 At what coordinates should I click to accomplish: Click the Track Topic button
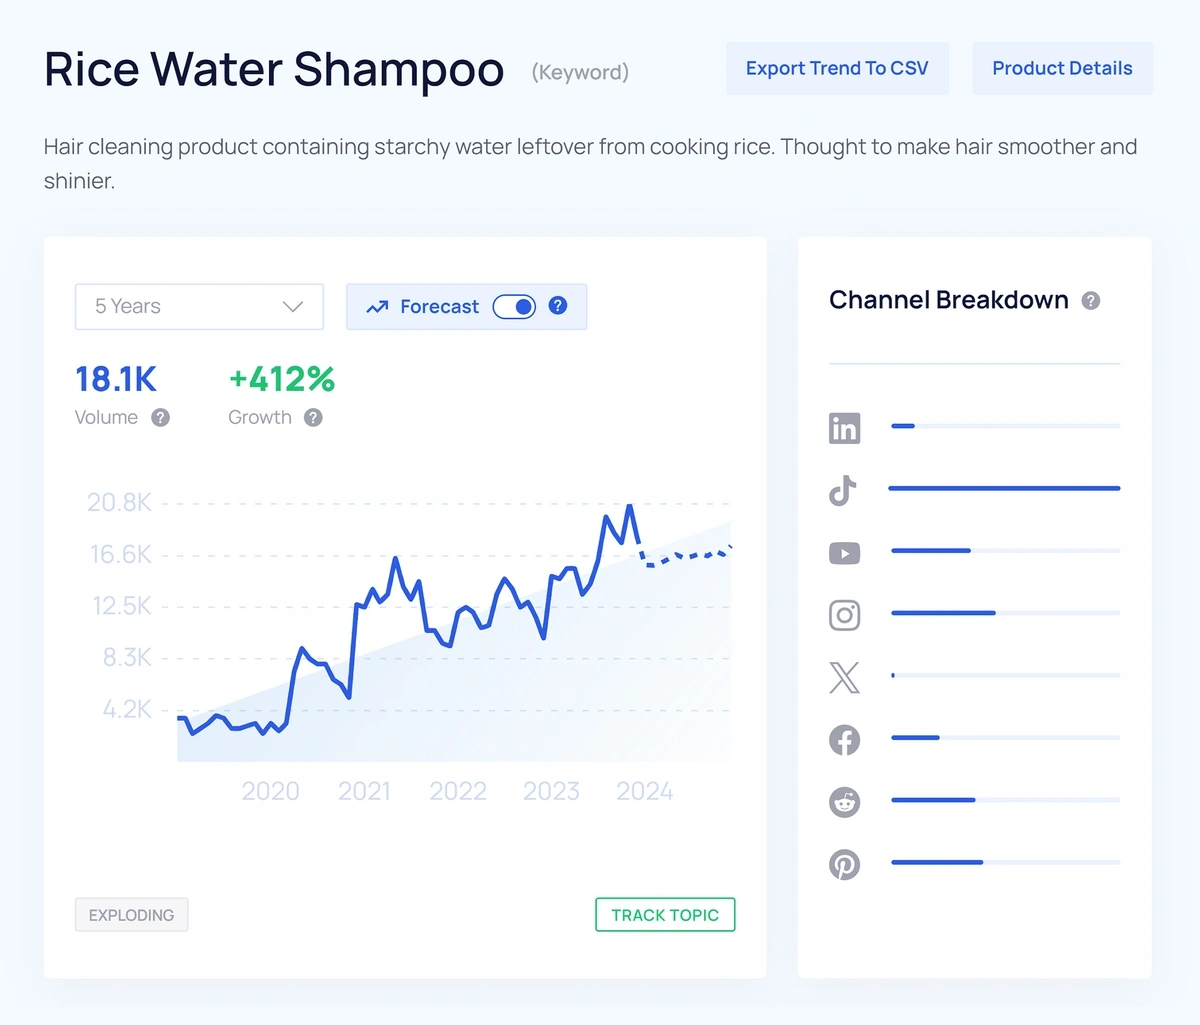pyautogui.click(x=665, y=915)
